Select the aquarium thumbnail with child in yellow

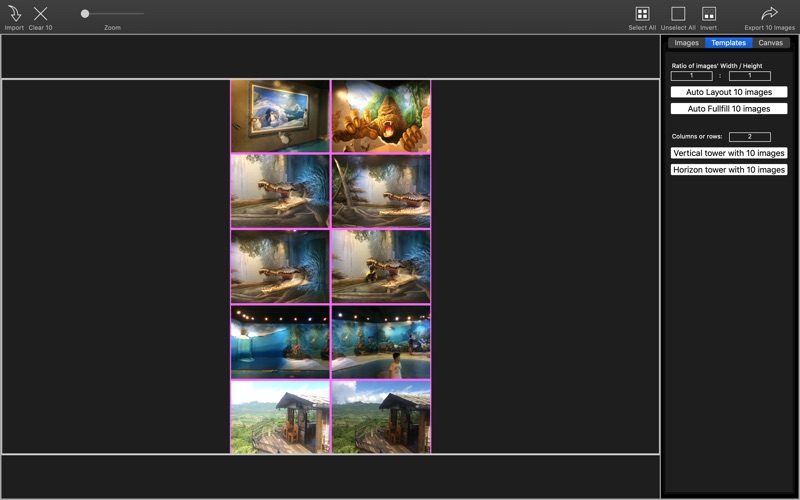pos(381,342)
